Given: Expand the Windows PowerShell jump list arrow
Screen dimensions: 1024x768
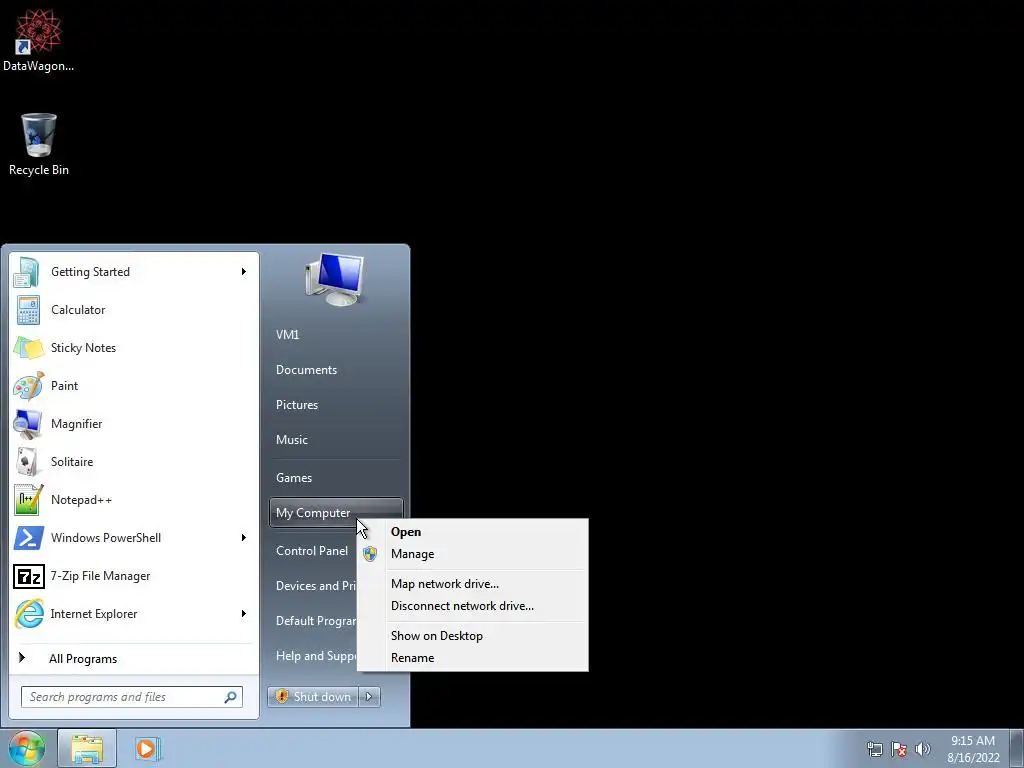Looking at the screenshot, I should tap(244, 538).
